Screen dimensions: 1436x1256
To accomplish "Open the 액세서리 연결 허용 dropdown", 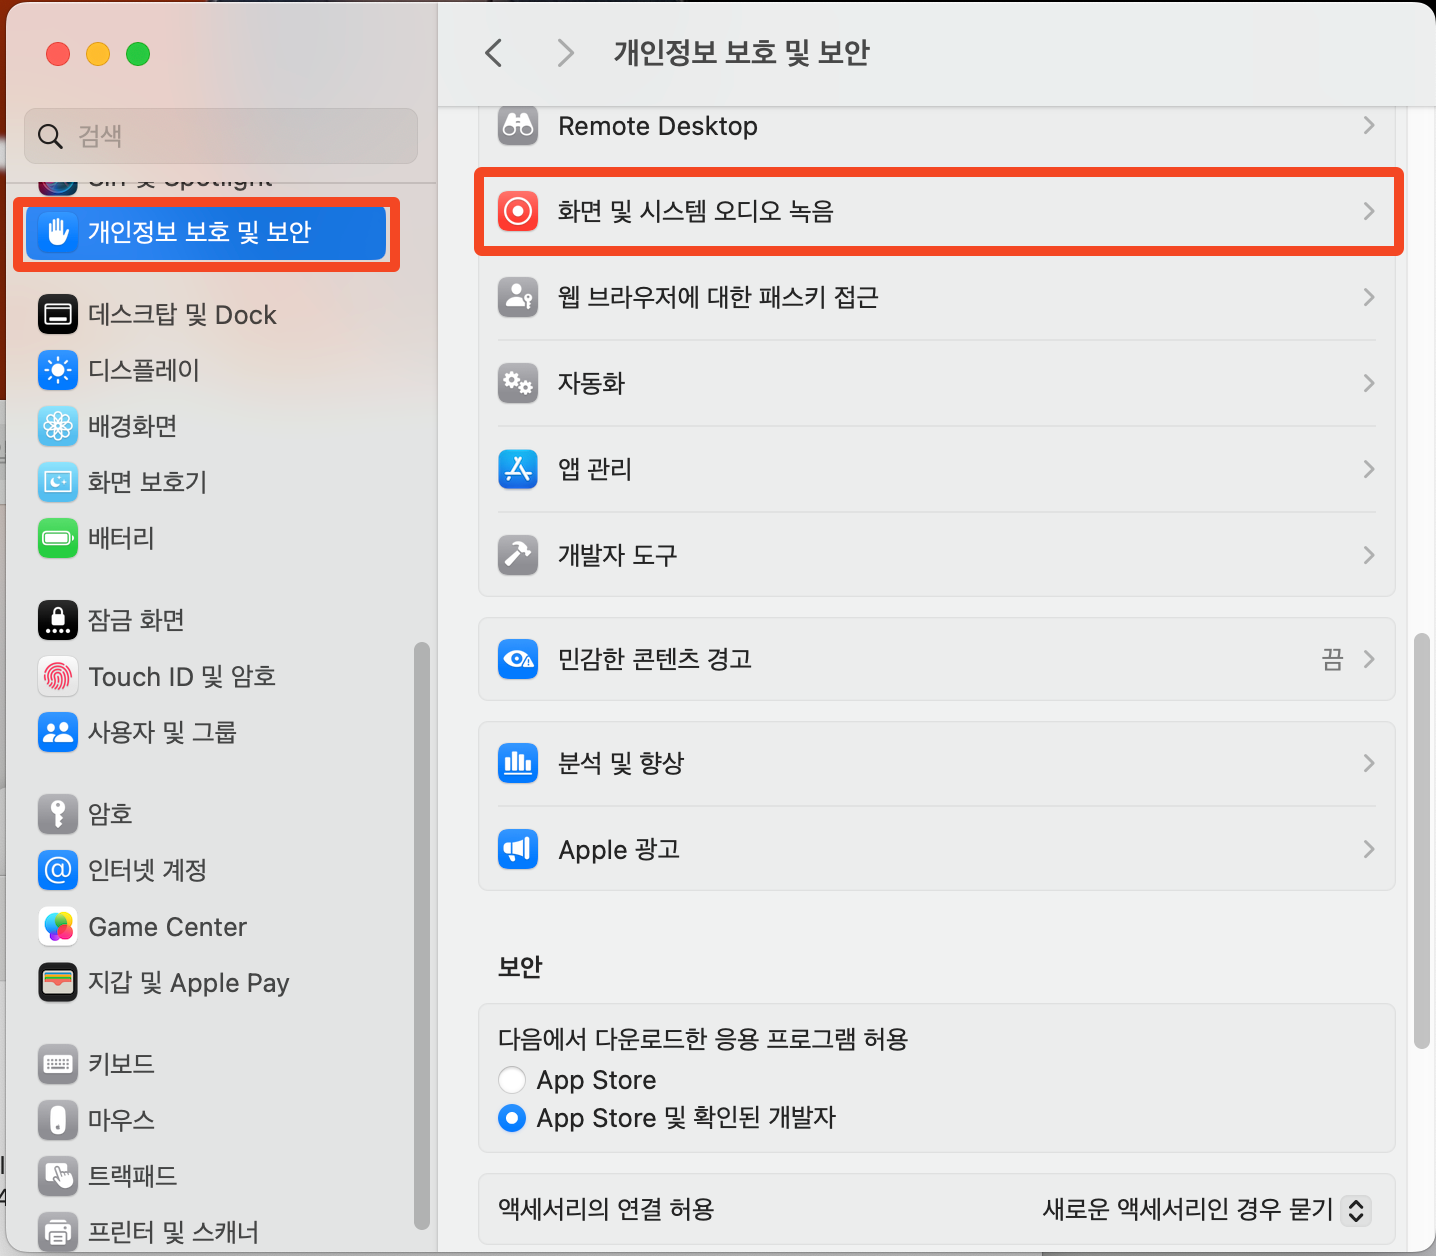I will (1357, 1209).
